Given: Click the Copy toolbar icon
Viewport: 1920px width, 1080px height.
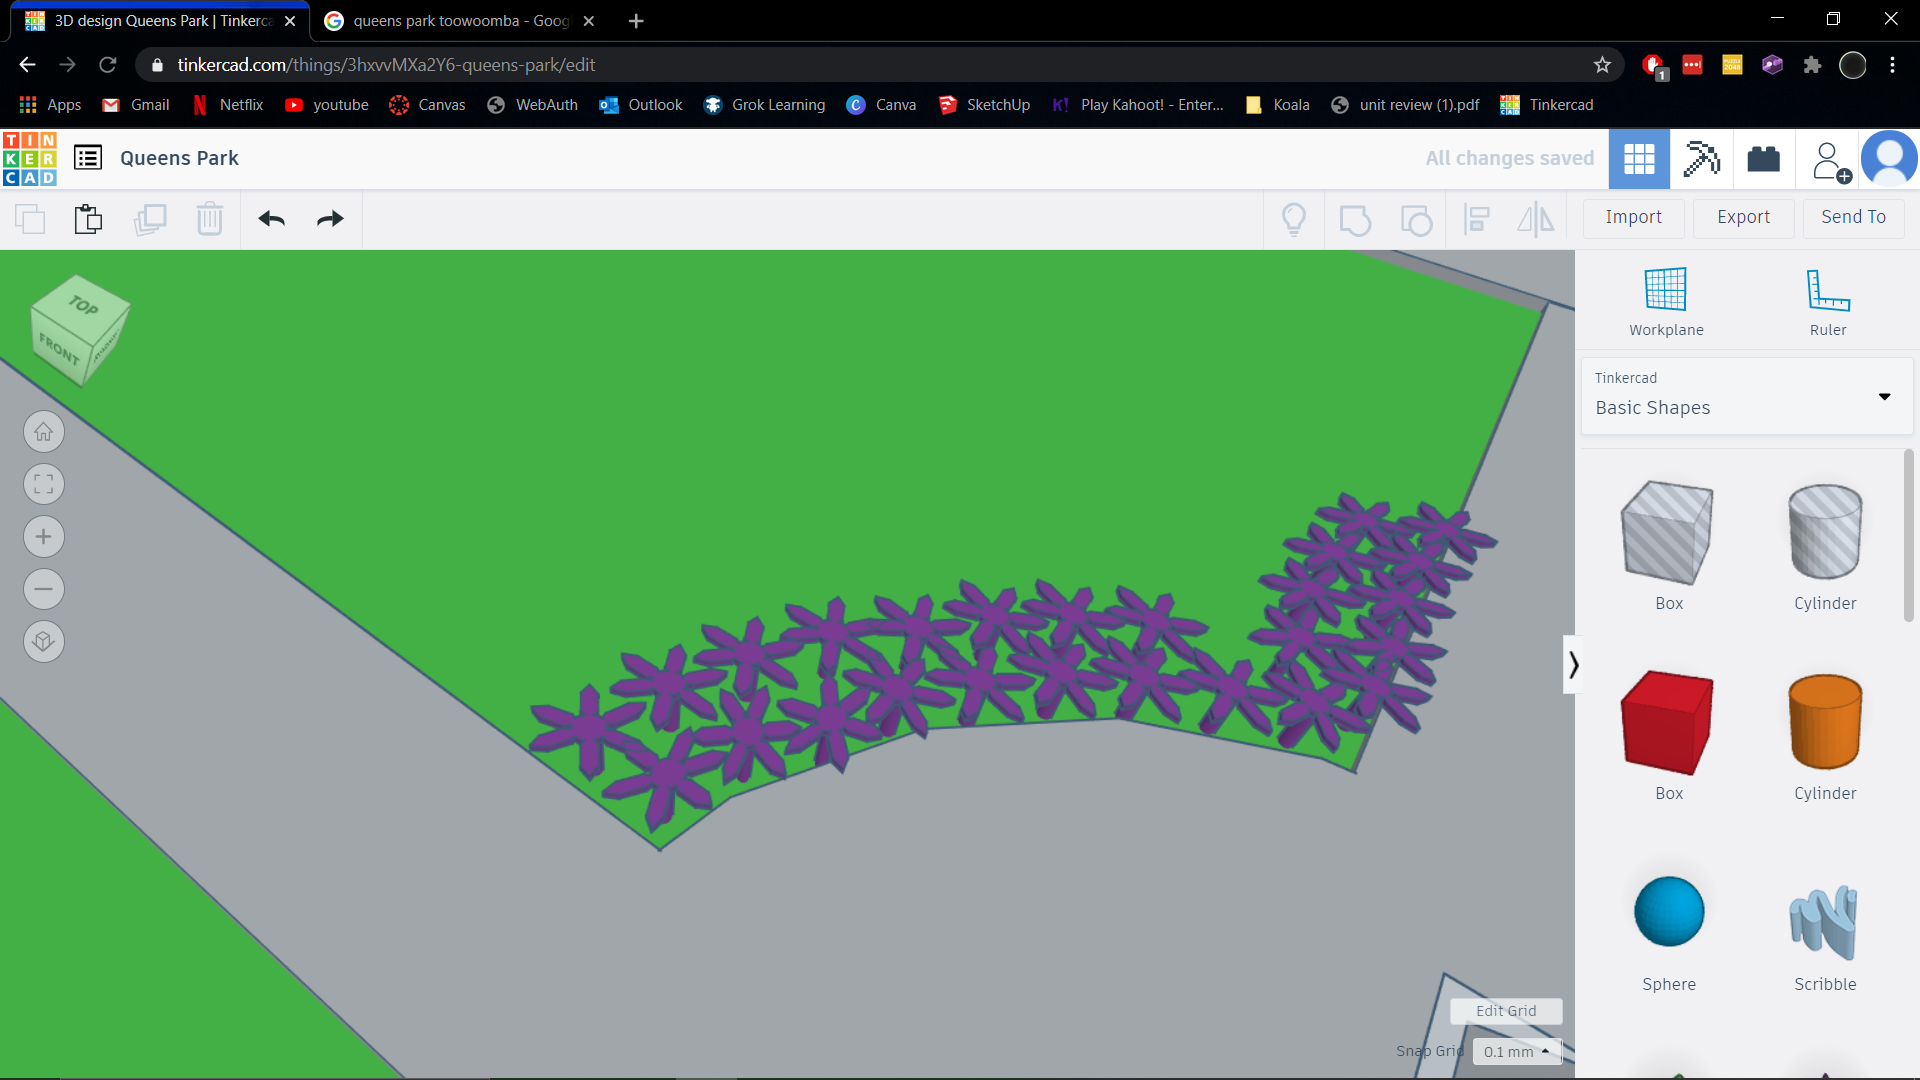Looking at the screenshot, I should coord(30,218).
